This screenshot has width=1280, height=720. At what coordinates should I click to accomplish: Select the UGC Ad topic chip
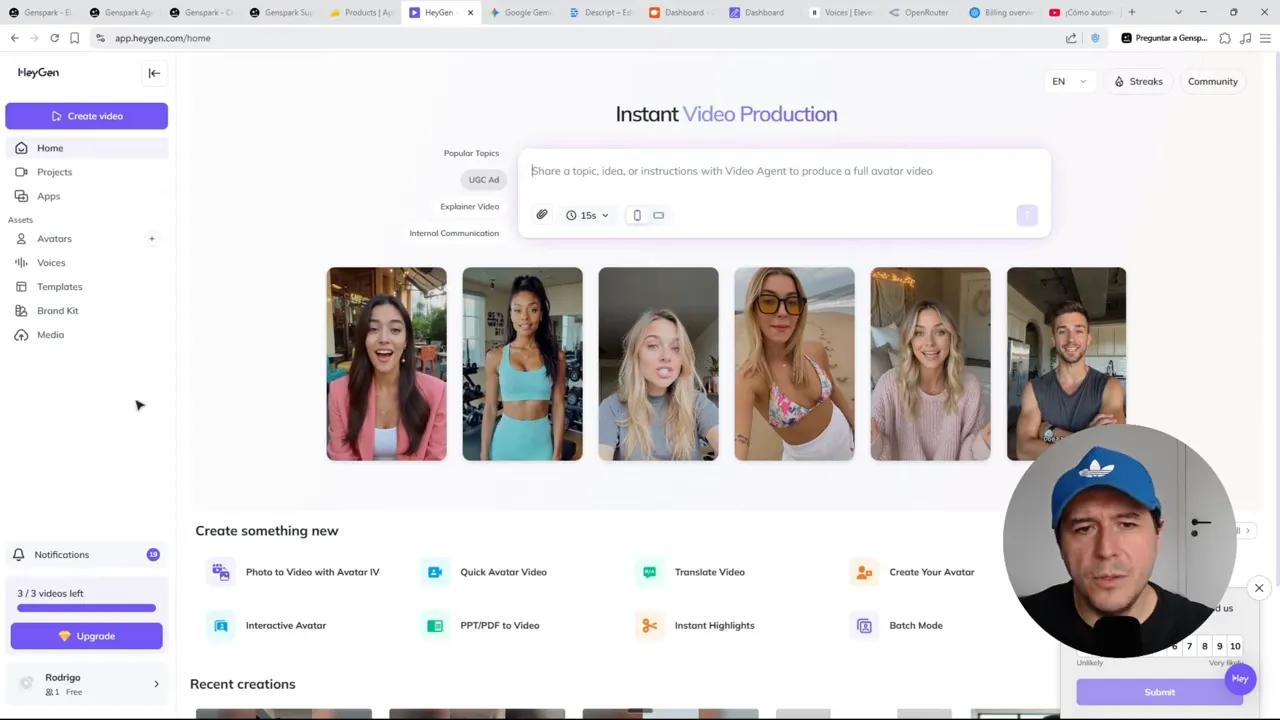tap(483, 180)
